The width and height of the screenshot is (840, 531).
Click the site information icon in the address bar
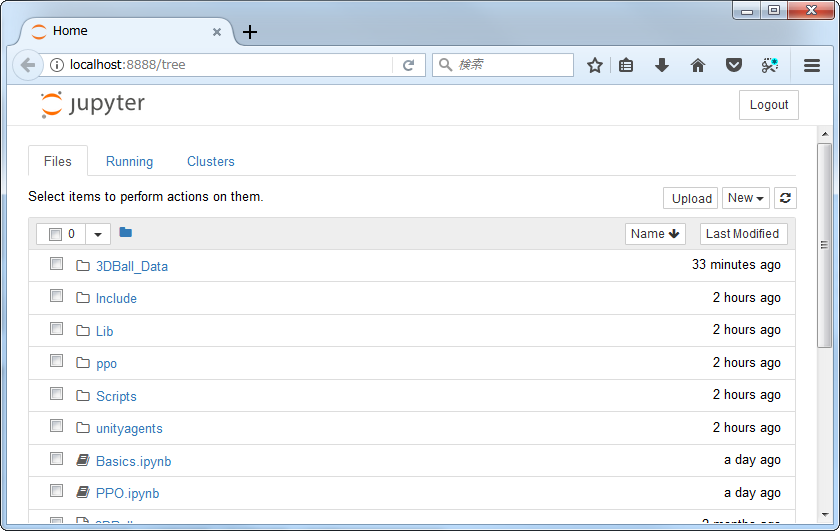pyautogui.click(x=57, y=65)
